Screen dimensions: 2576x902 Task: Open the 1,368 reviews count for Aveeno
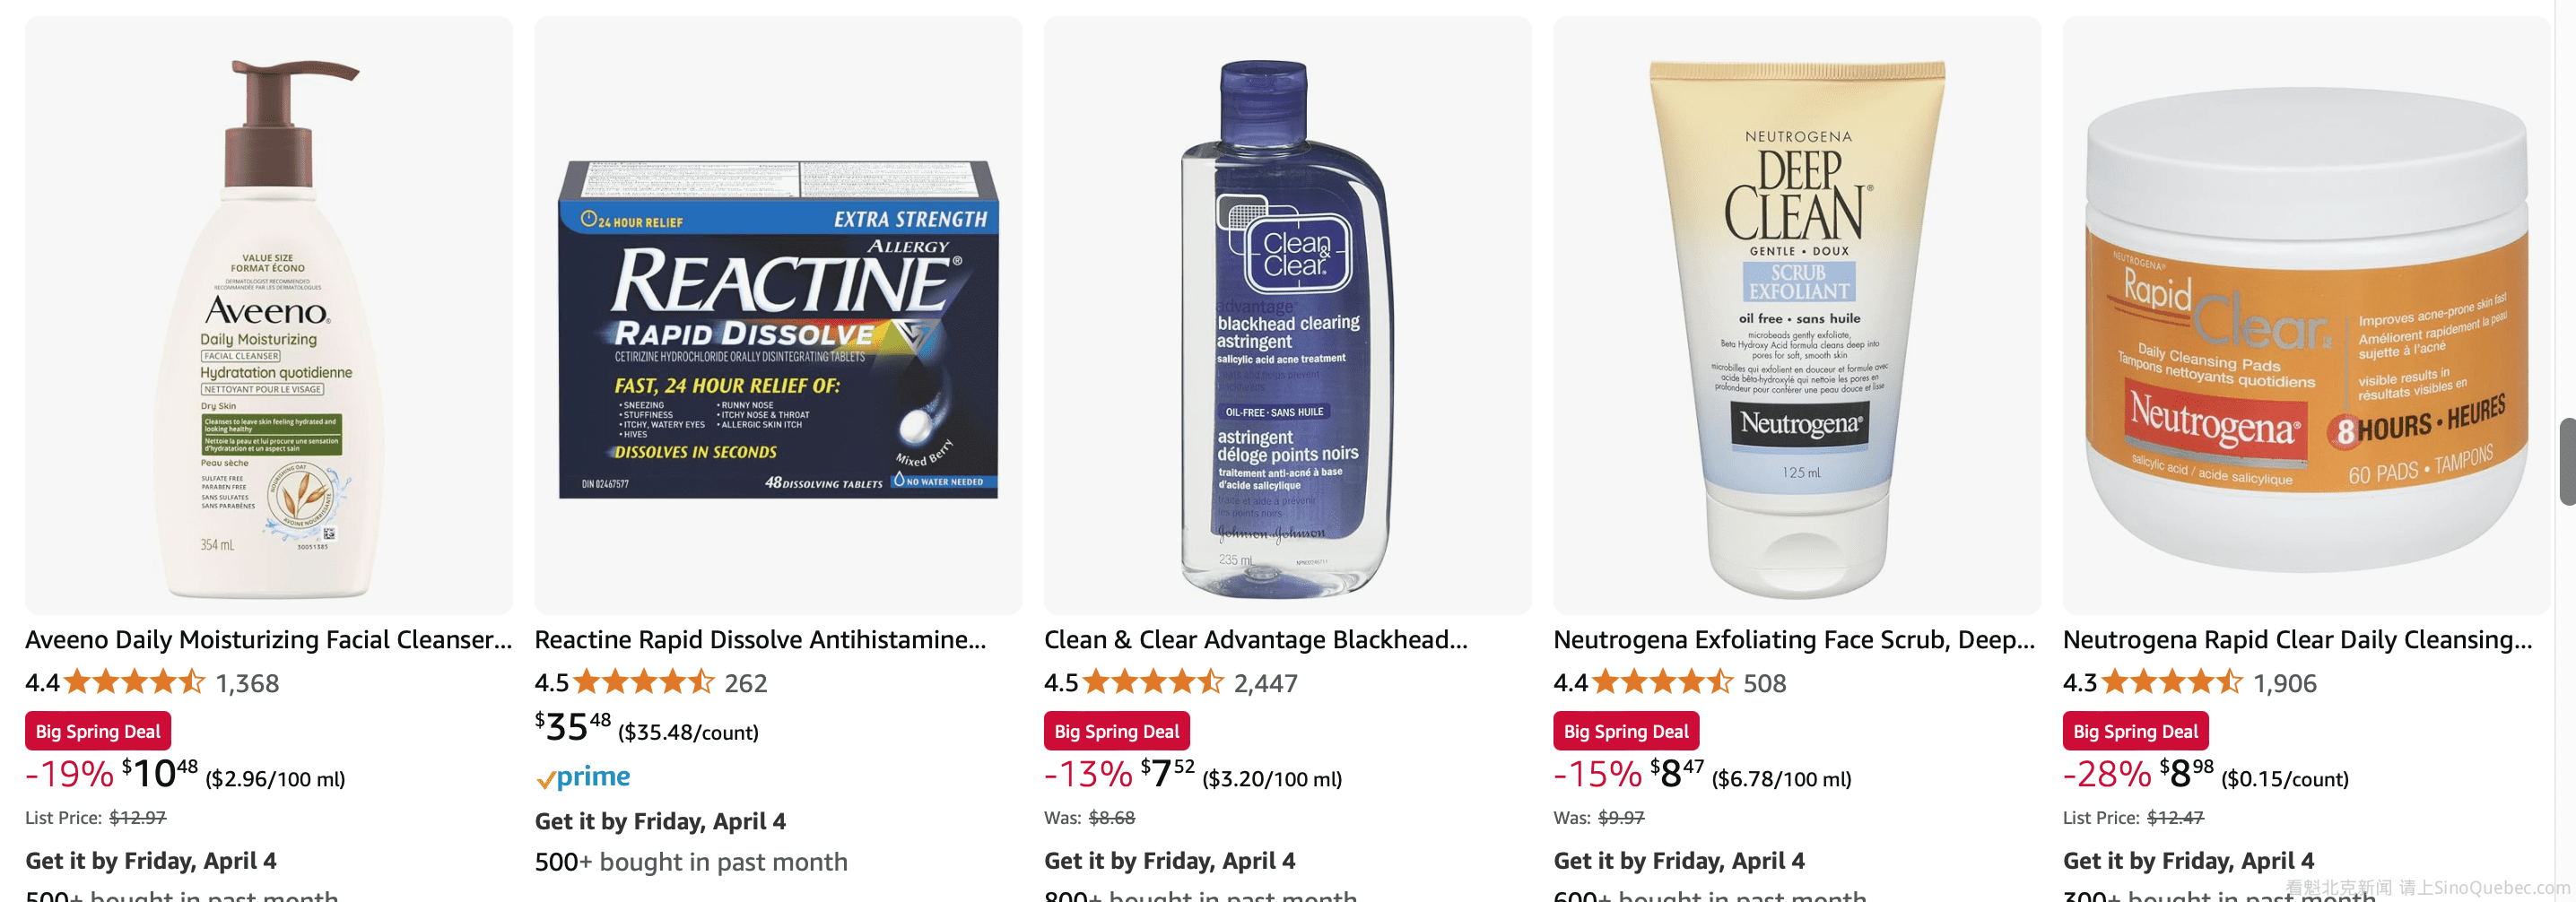tap(248, 684)
